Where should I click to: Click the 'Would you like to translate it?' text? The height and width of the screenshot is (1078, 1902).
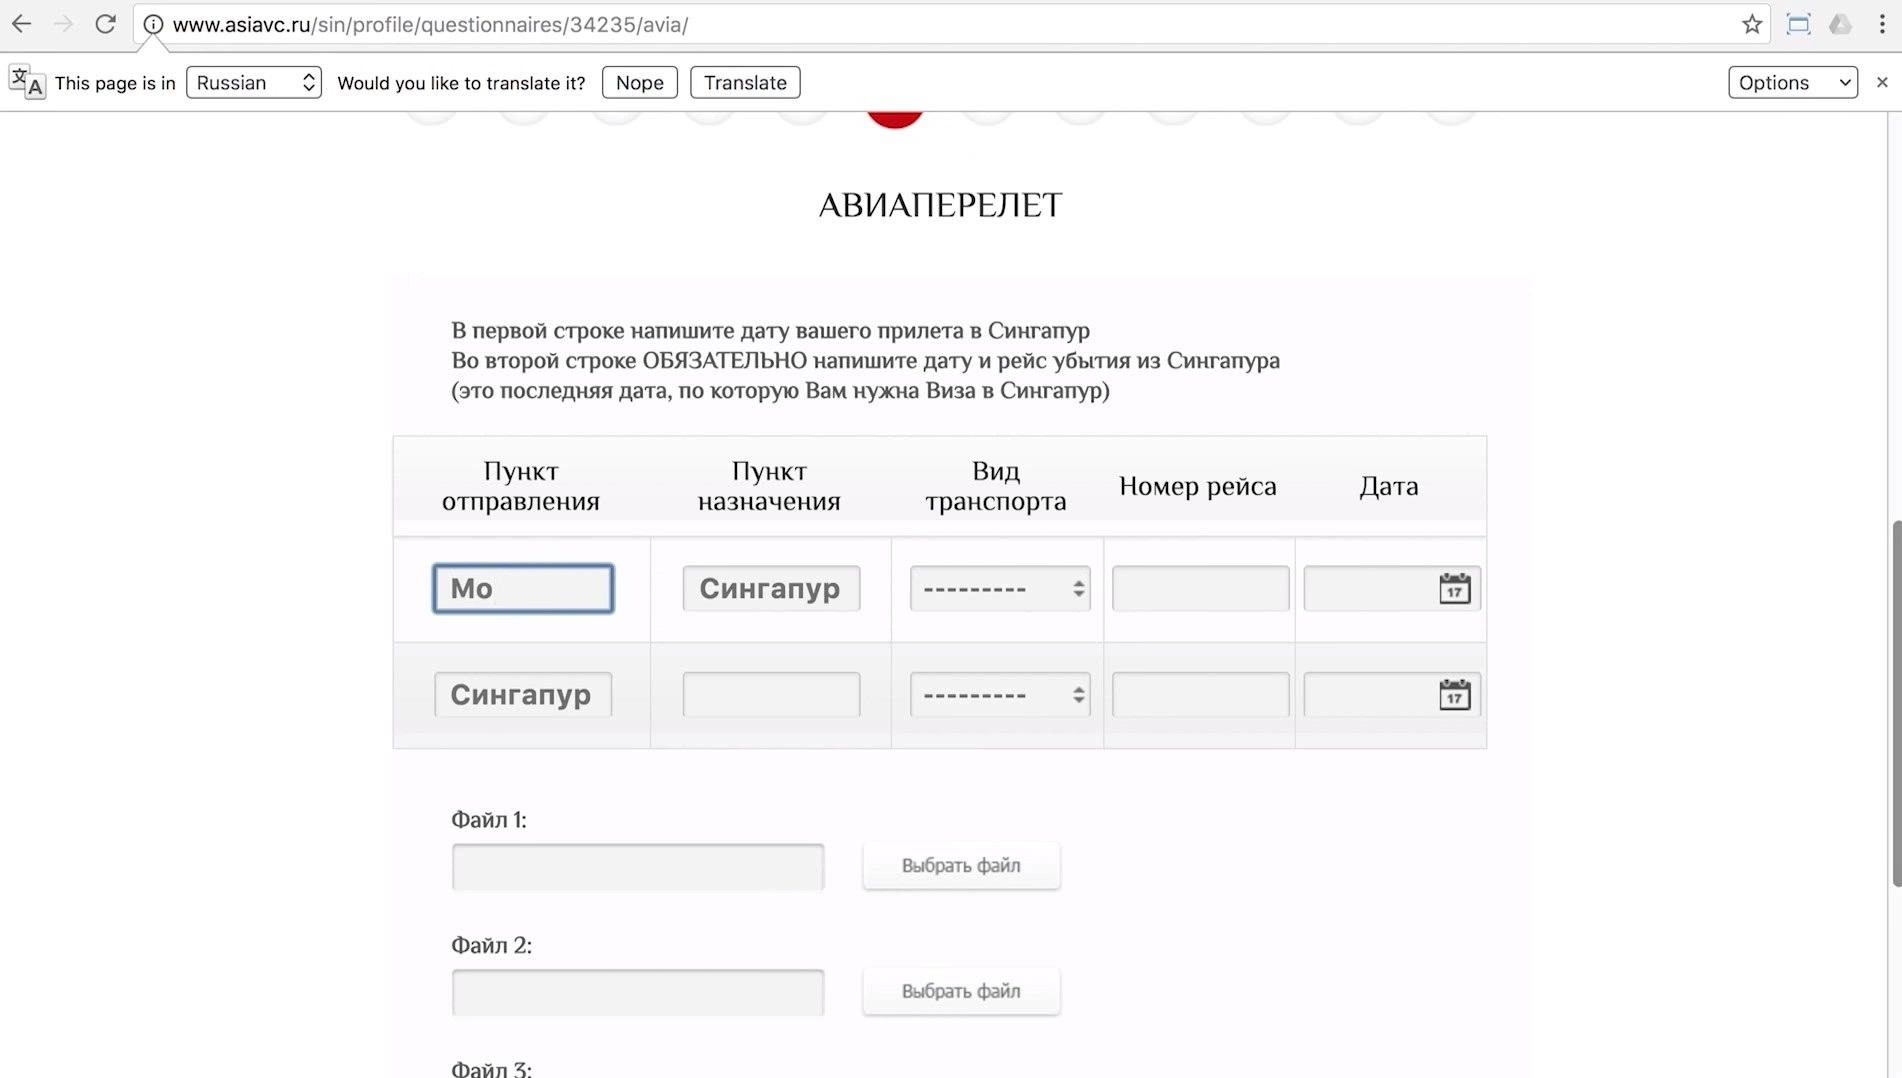click(x=461, y=83)
